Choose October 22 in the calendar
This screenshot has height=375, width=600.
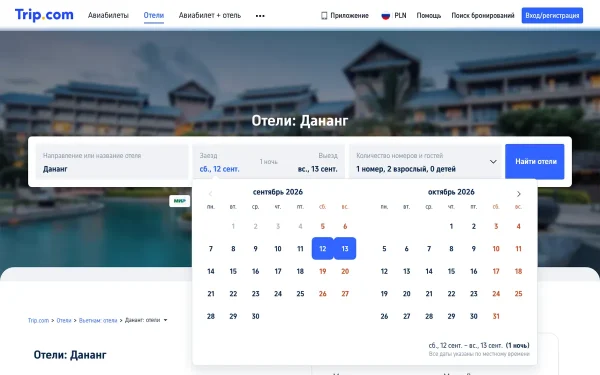(x=451, y=293)
